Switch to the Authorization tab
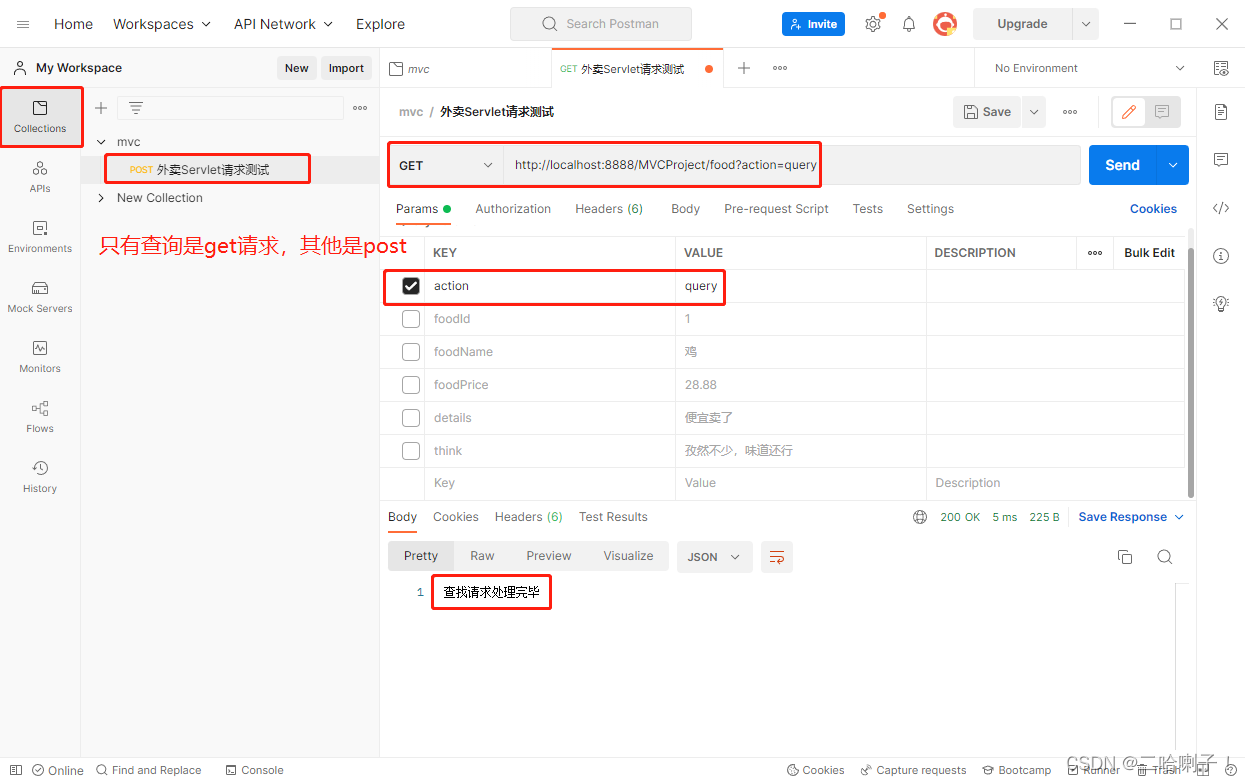The width and height of the screenshot is (1245, 782). 513,209
